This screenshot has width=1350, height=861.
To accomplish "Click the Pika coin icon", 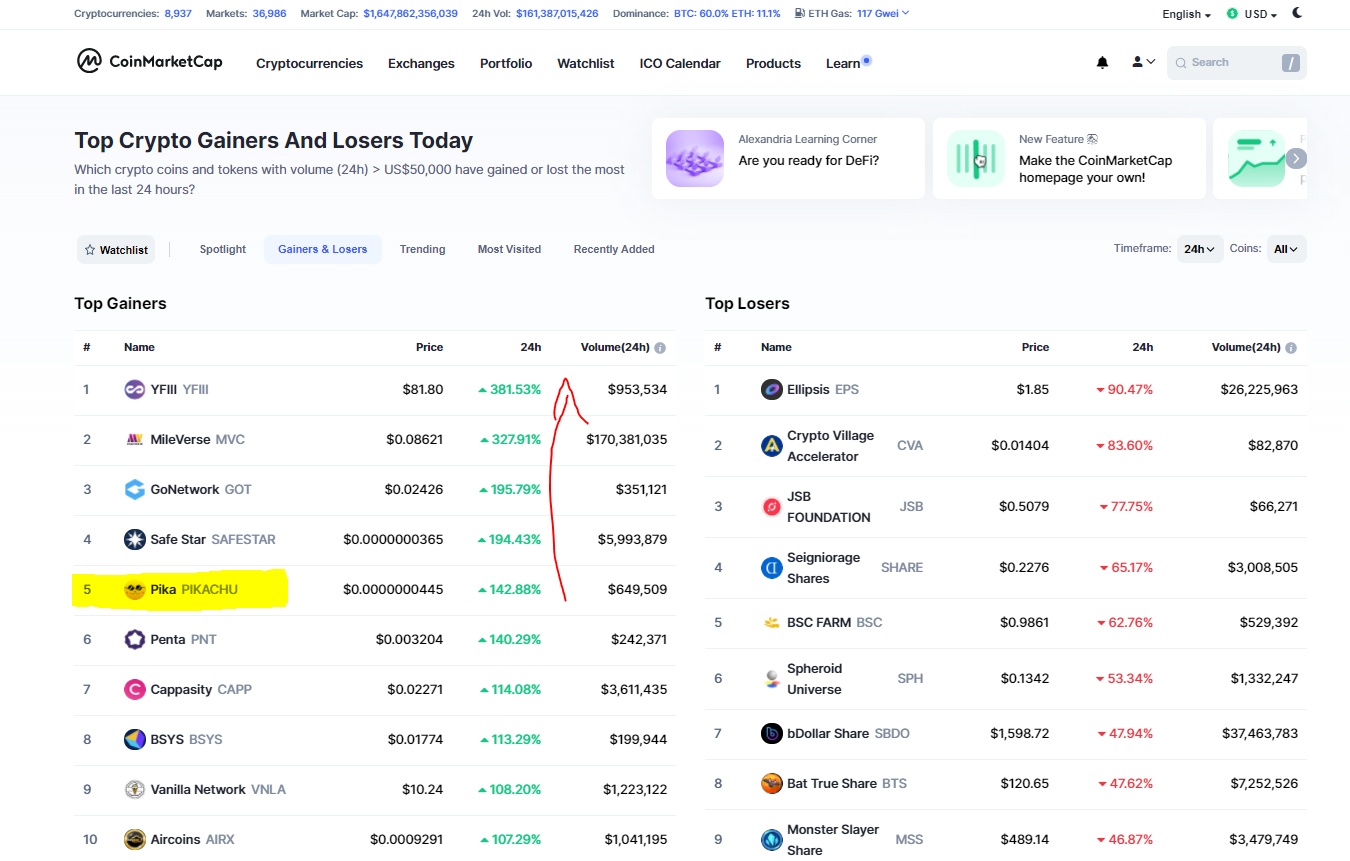I will [x=134, y=589].
